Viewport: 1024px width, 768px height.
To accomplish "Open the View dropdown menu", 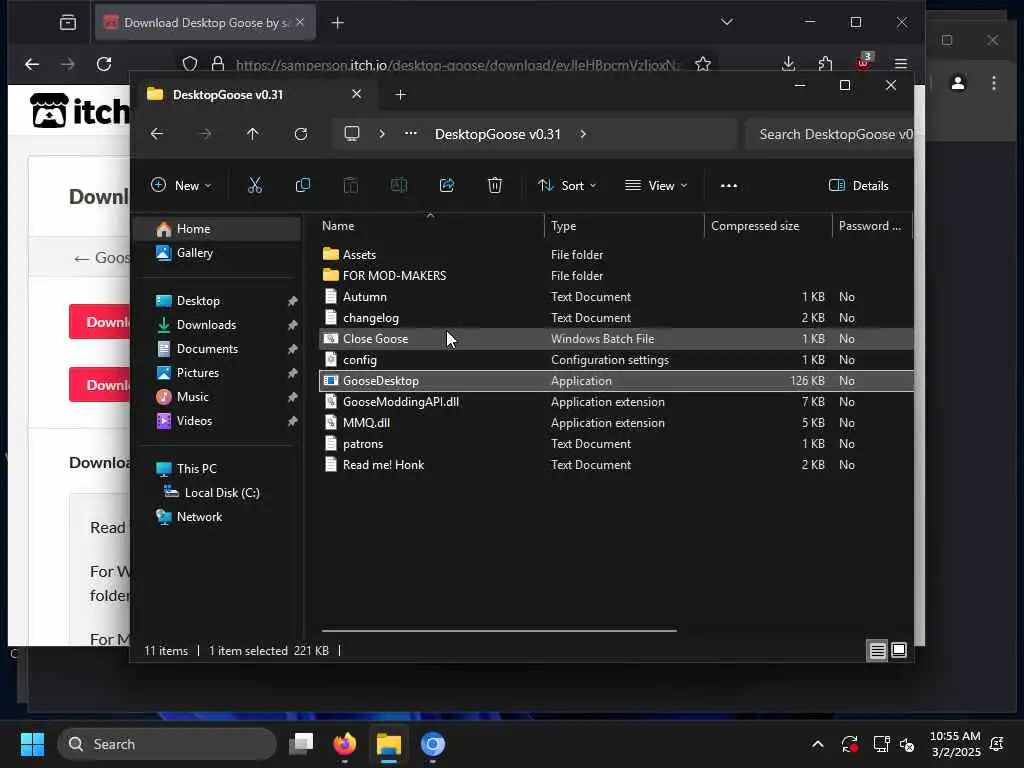I will (656, 185).
